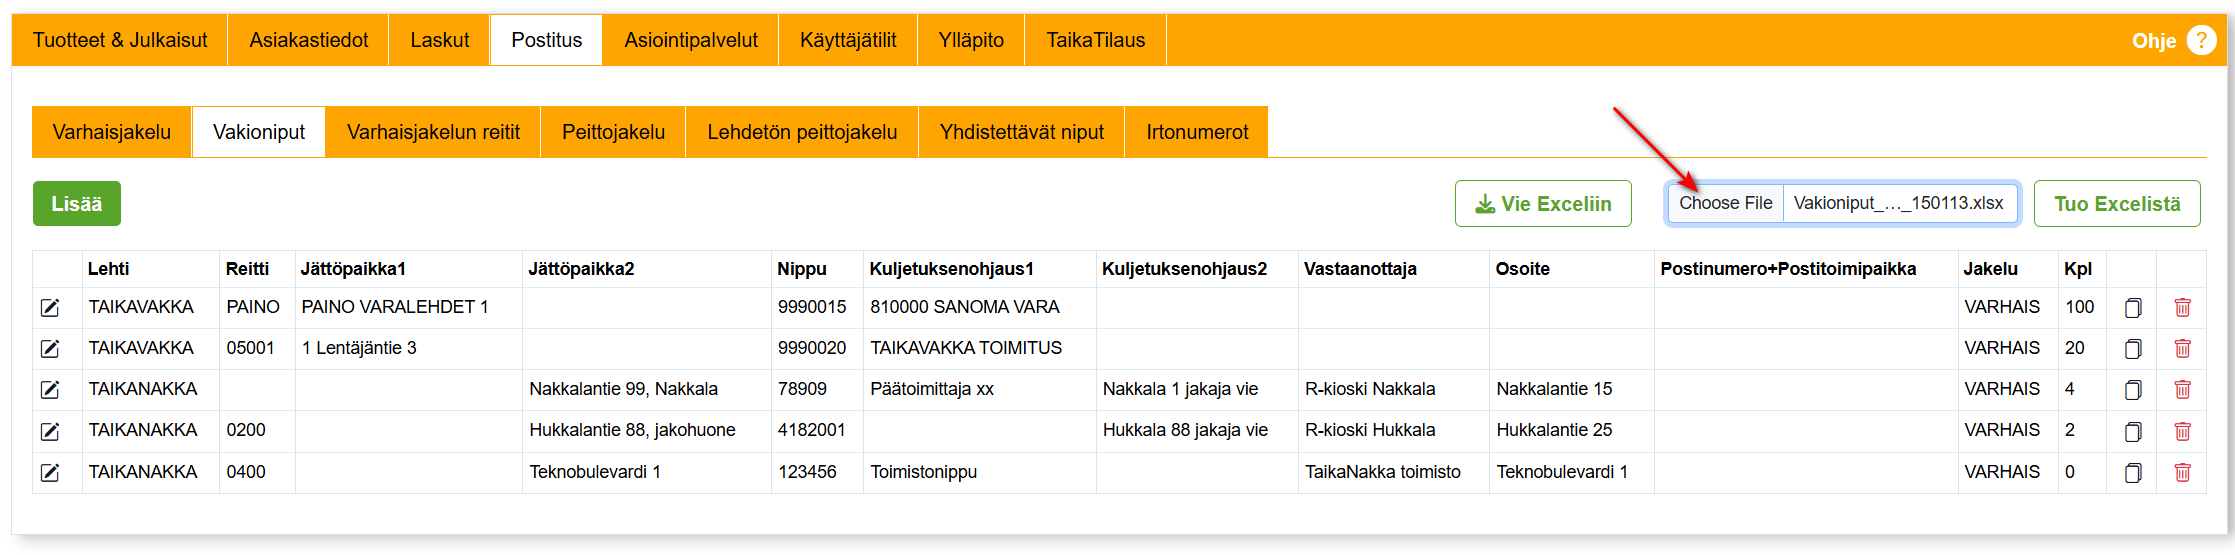
Task: Click the Nippu value 78909
Action: click(802, 389)
